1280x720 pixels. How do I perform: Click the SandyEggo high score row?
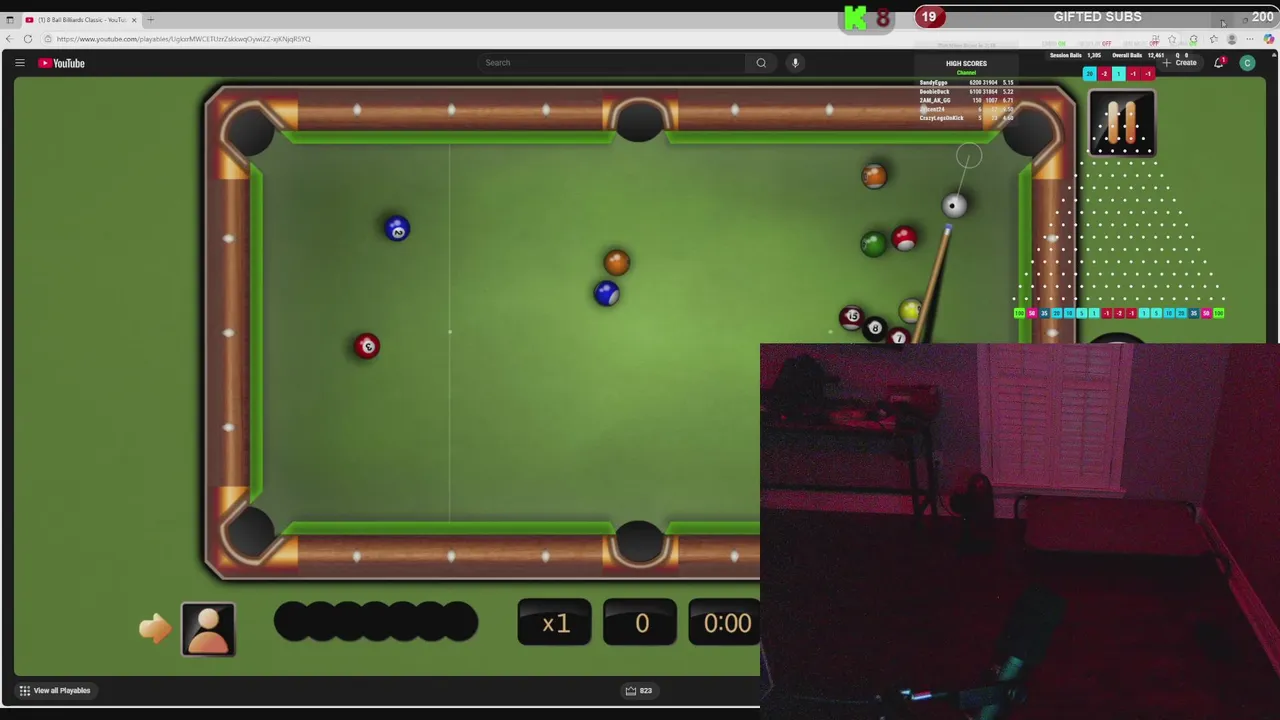tap(966, 83)
